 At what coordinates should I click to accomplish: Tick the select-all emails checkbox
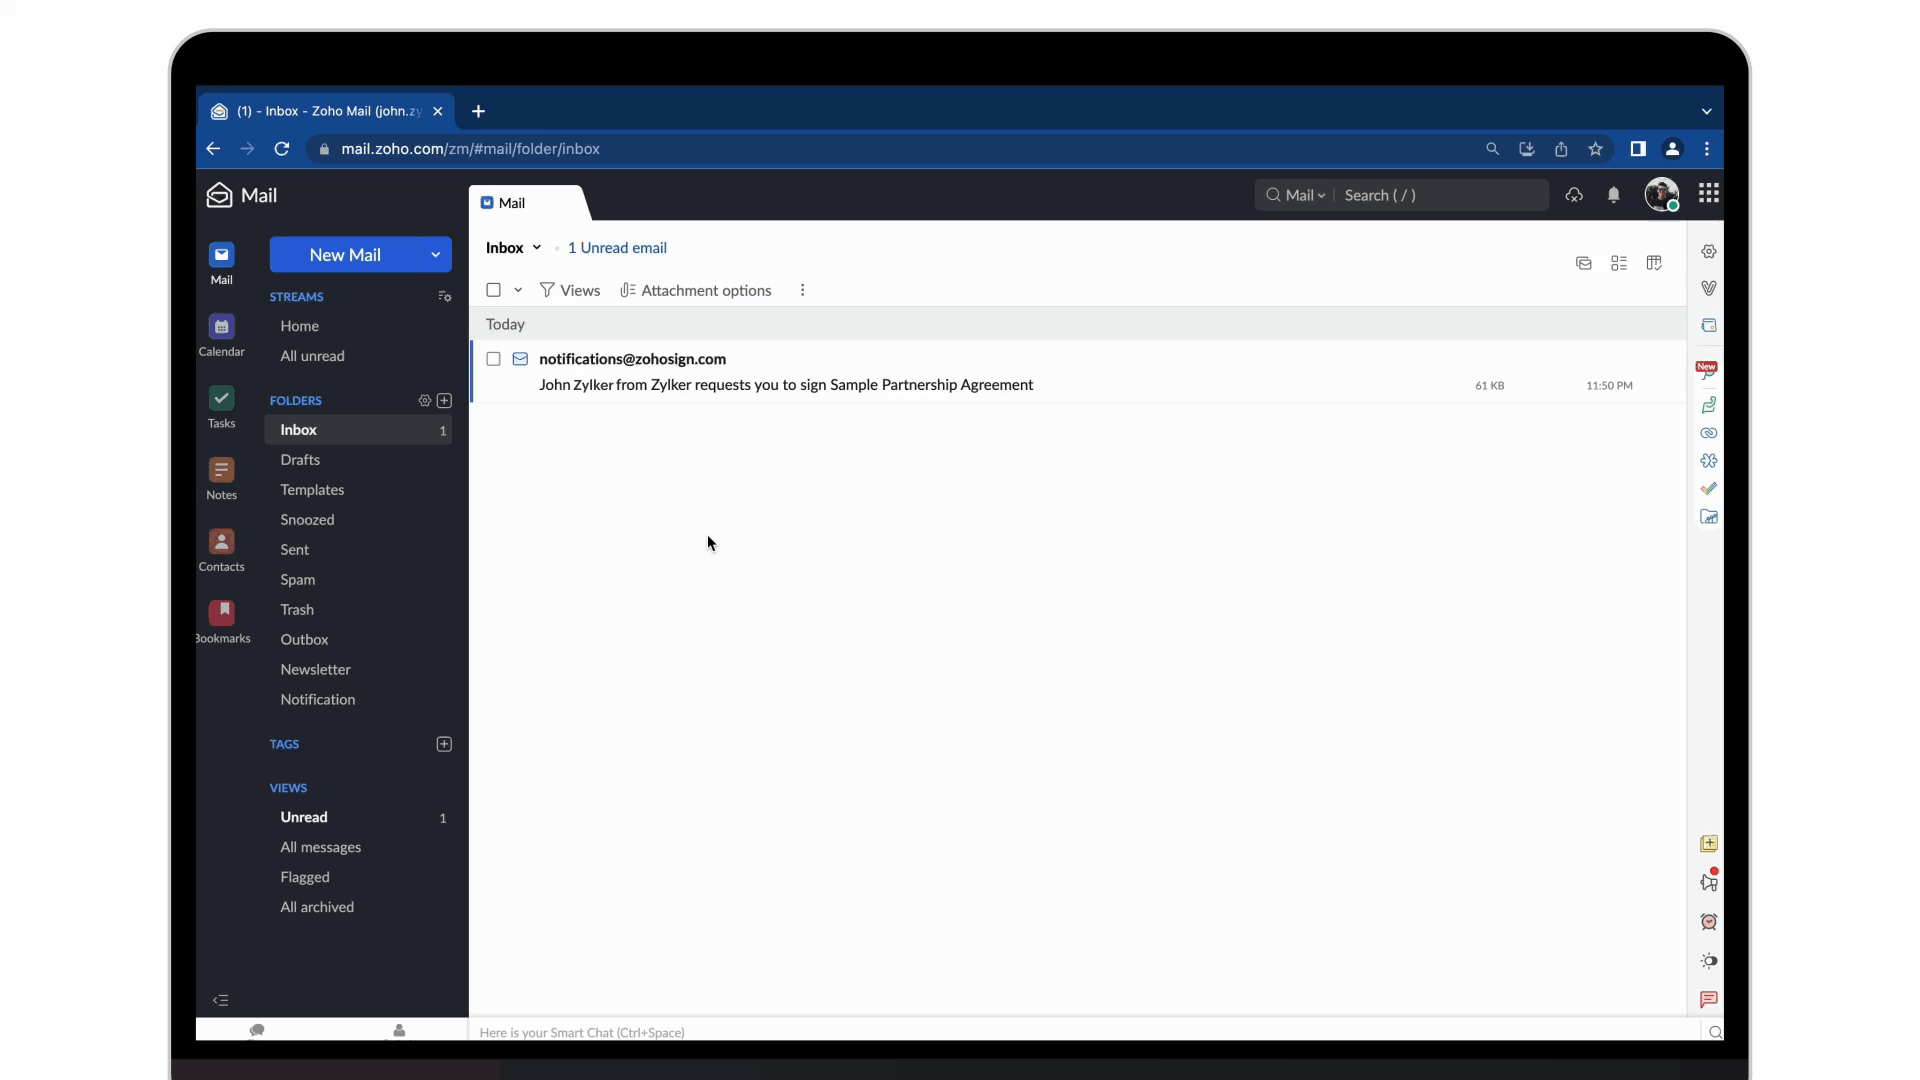493,290
